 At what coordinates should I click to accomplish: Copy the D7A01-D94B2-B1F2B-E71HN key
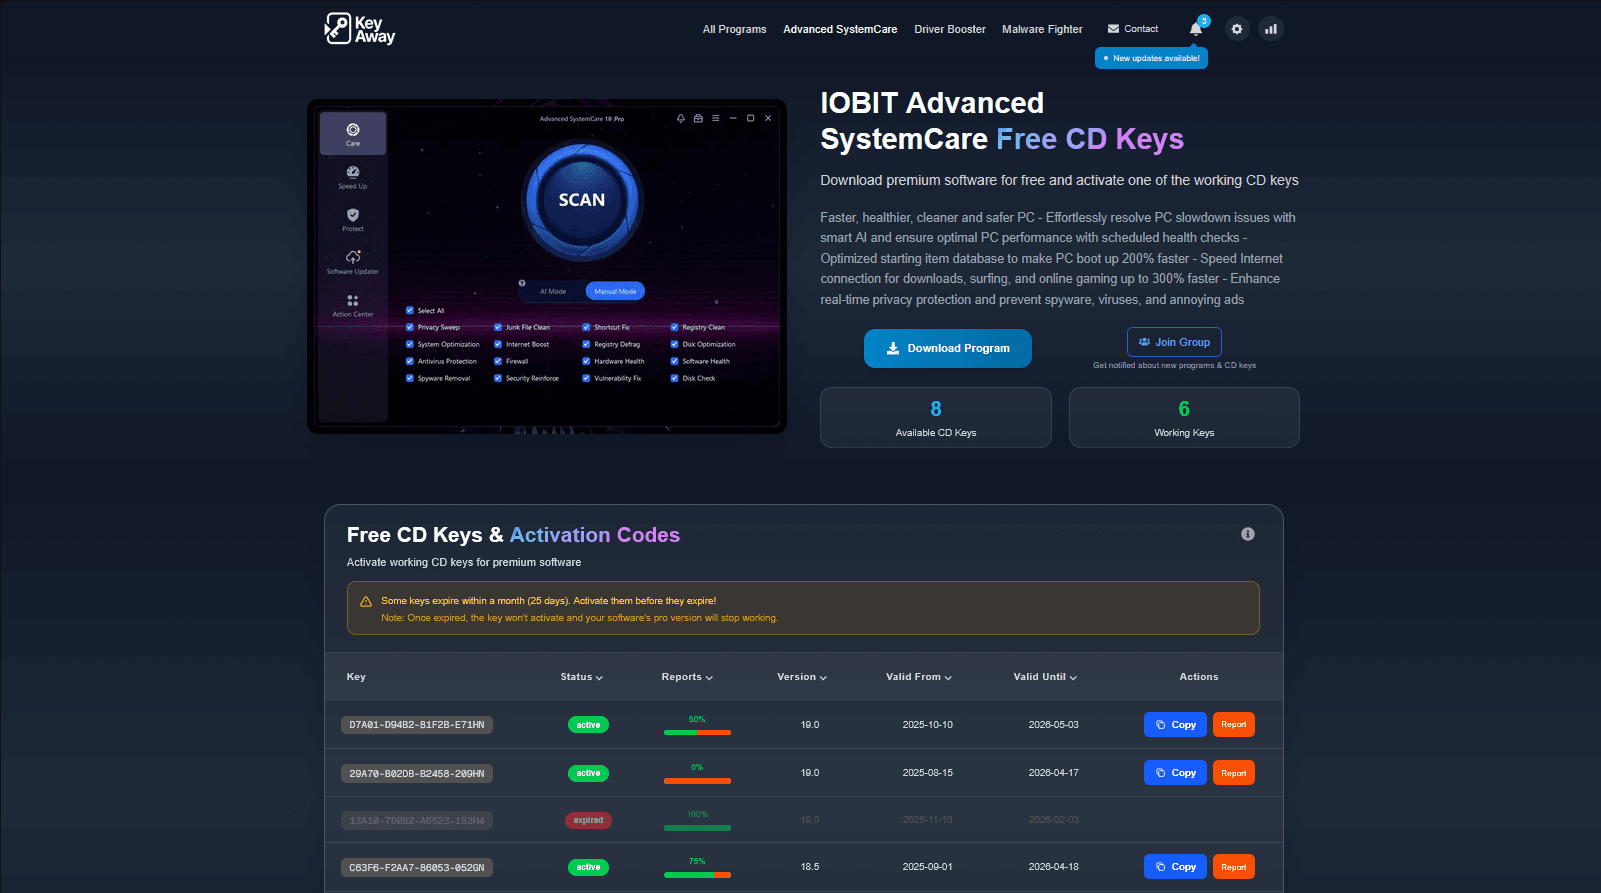pos(1175,725)
